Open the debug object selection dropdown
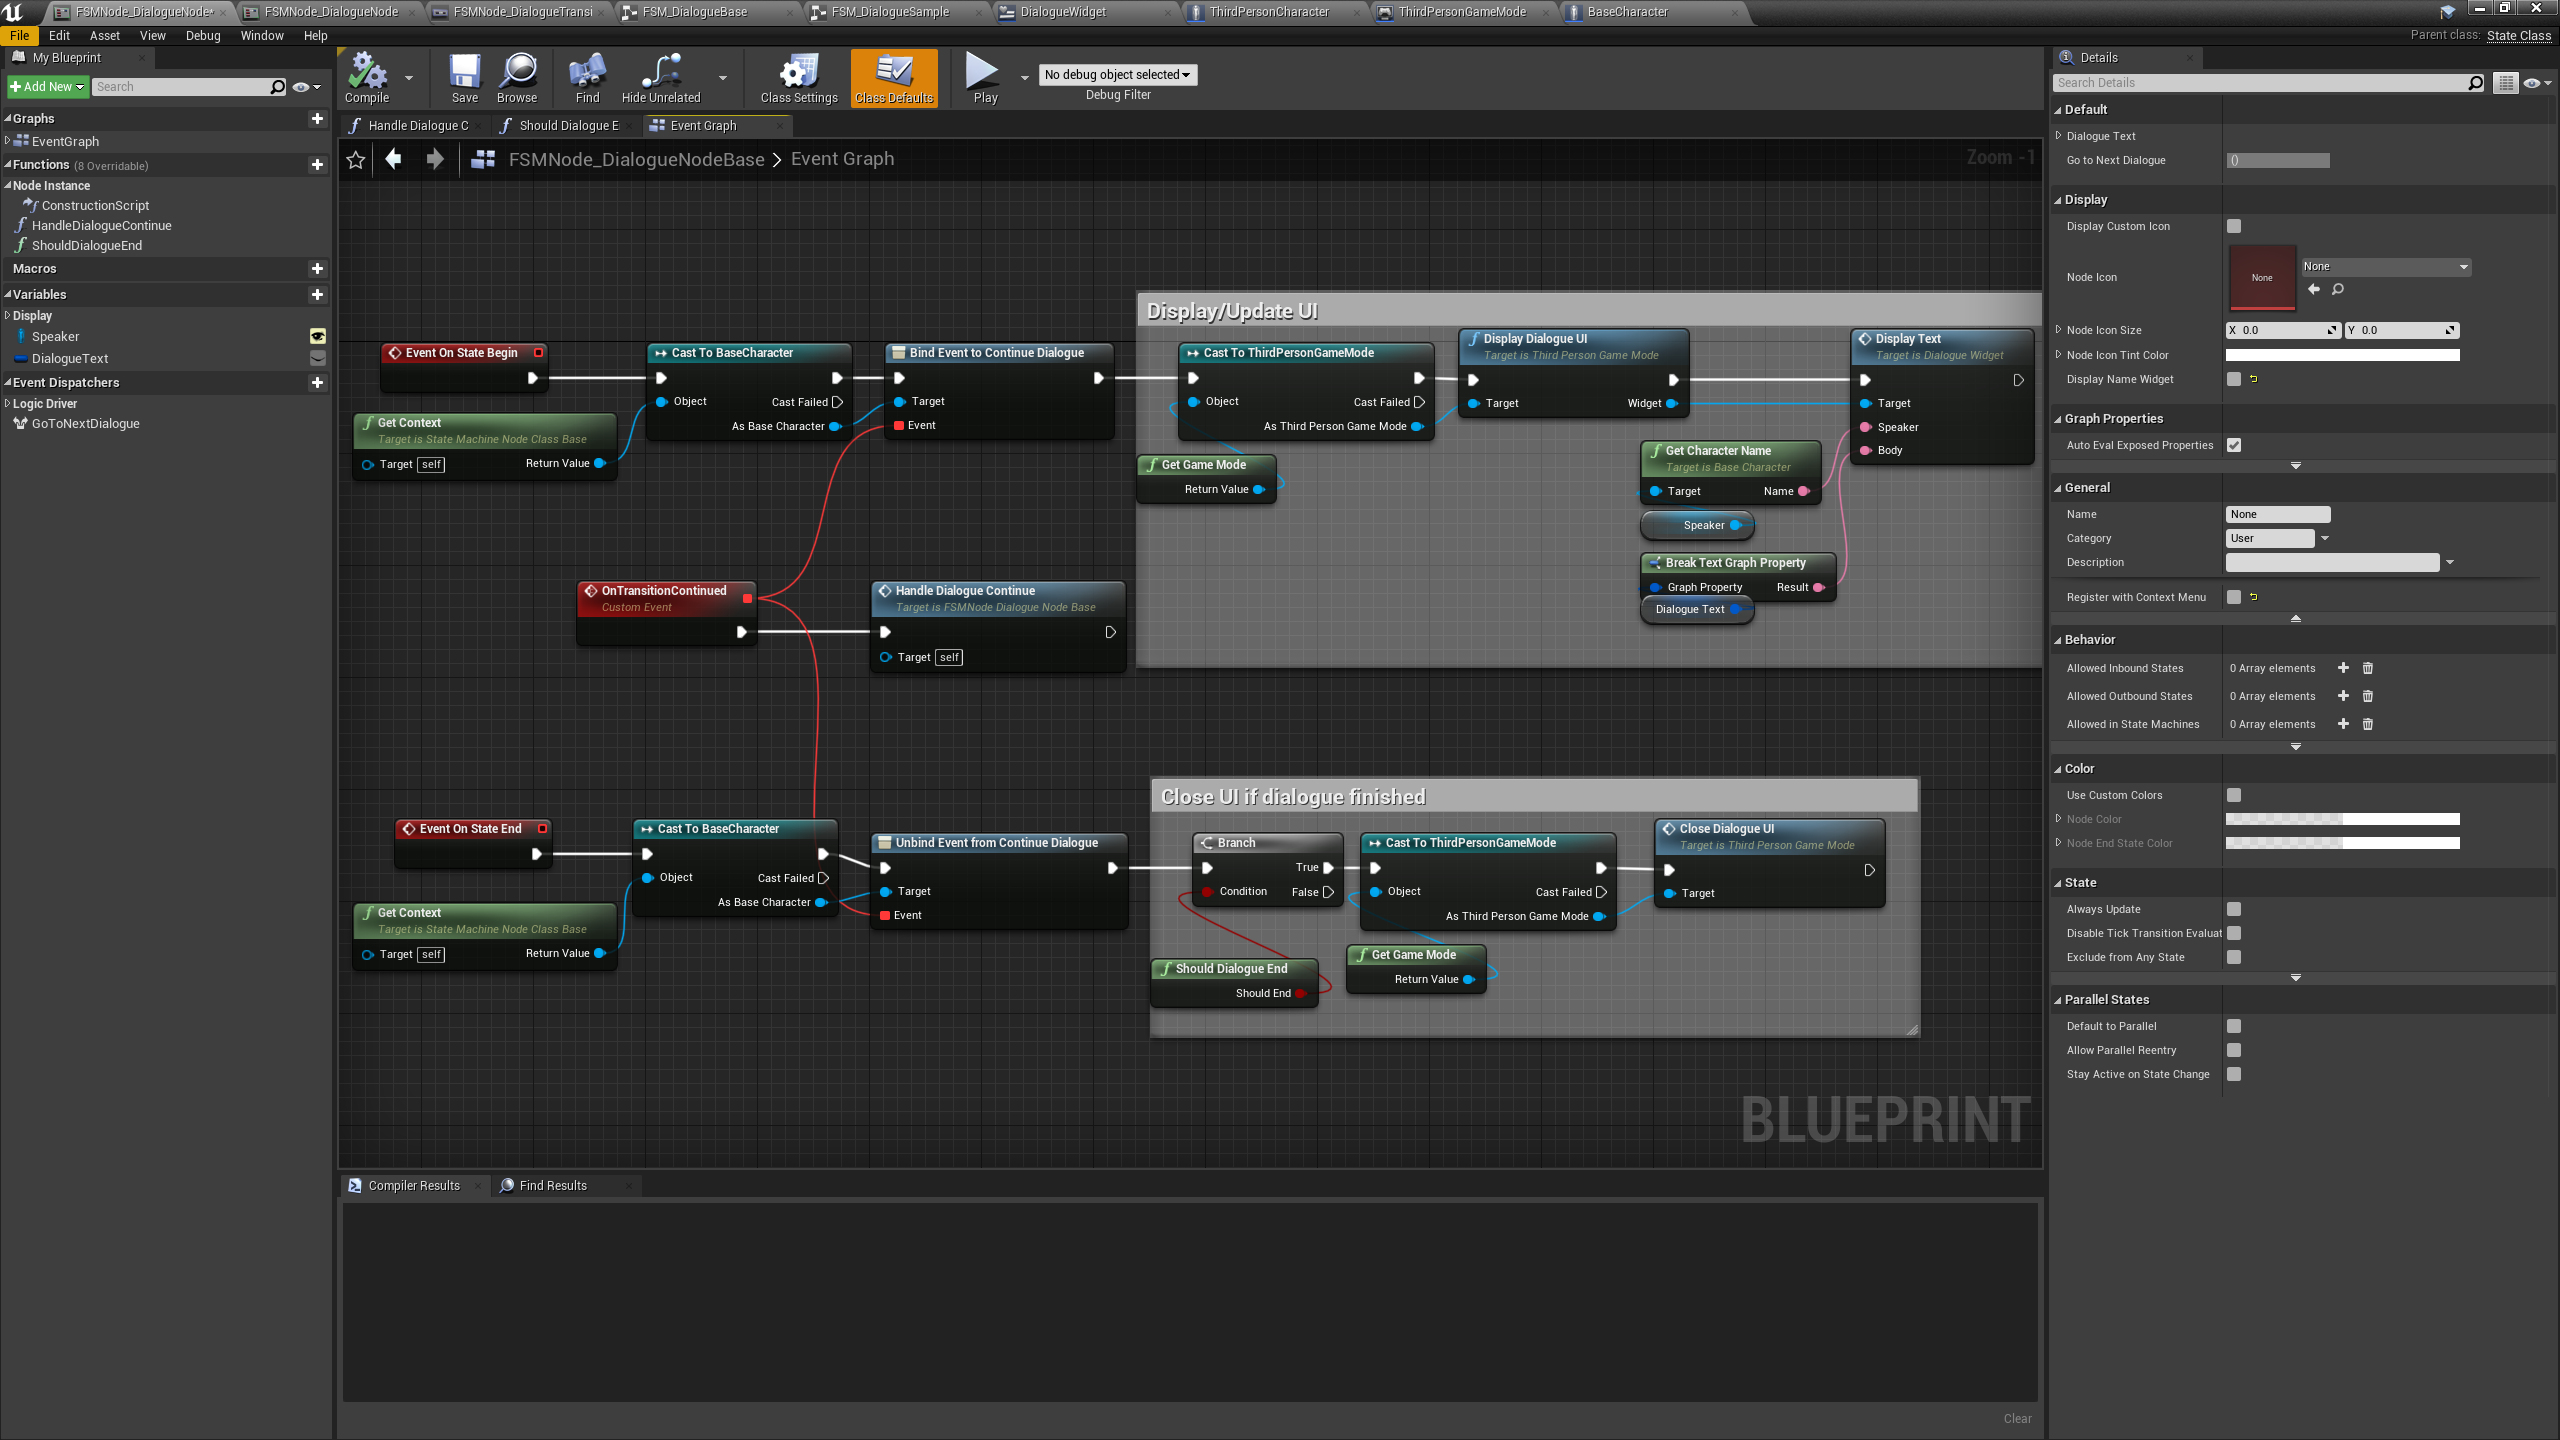This screenshot has width=2560, height=1440. [x=1117, y=75]
